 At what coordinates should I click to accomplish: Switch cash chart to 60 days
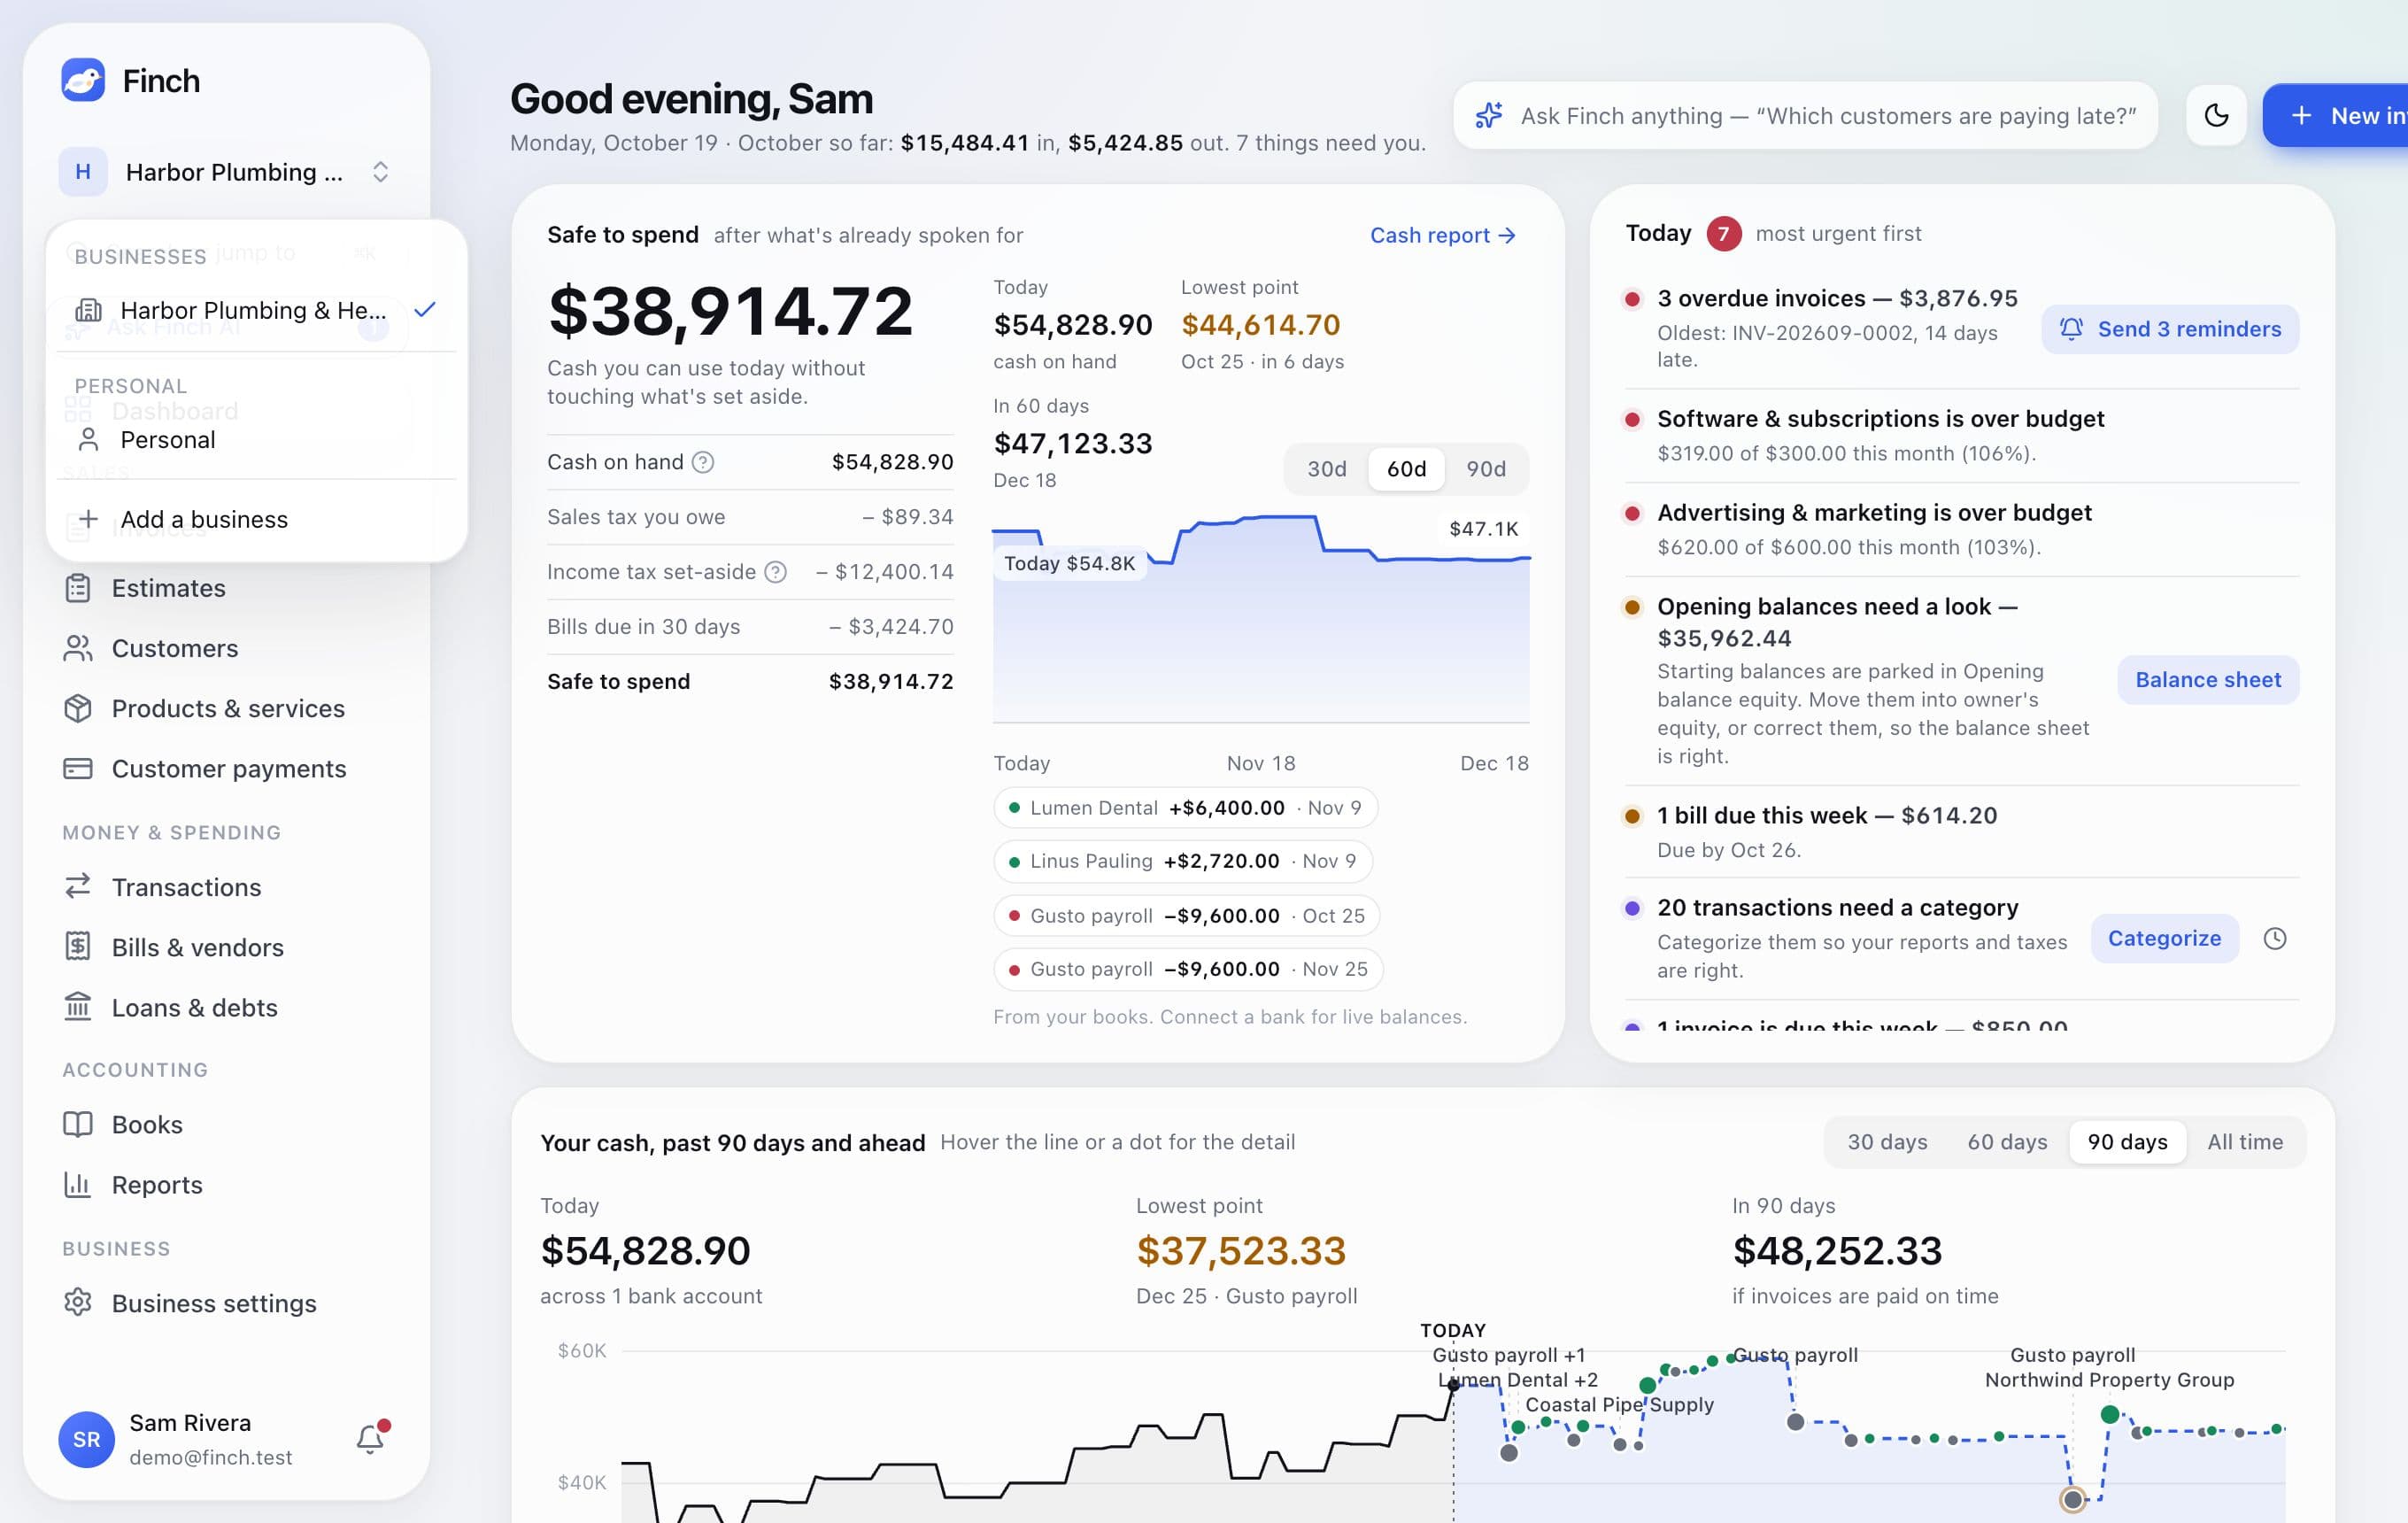2007,1142
